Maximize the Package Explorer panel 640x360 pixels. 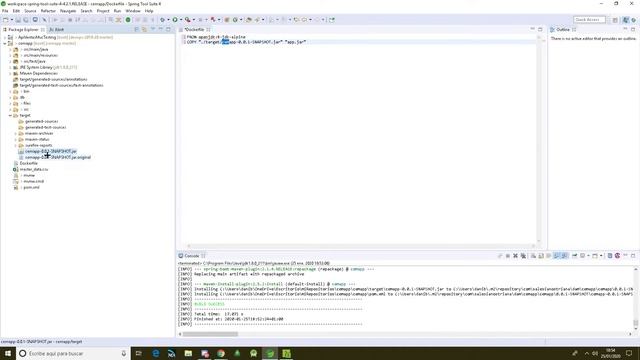(168, 29)
